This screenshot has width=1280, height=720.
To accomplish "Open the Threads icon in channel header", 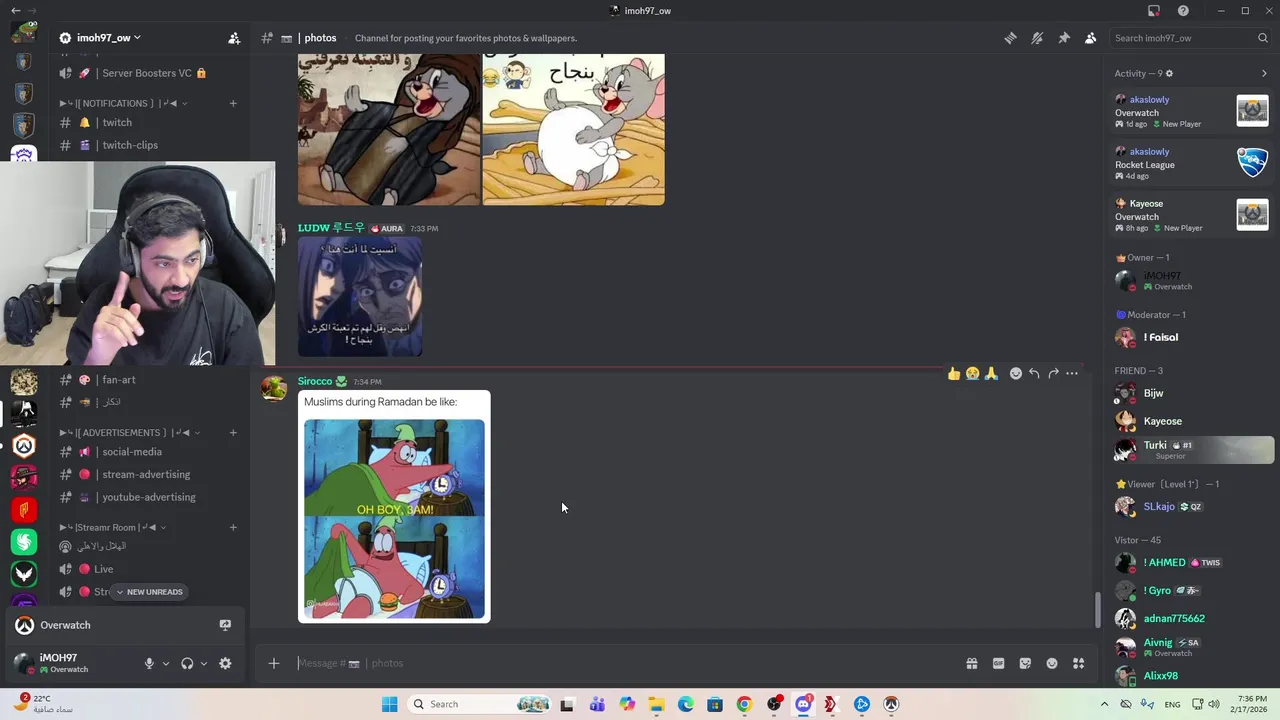I will [1011, 38].
